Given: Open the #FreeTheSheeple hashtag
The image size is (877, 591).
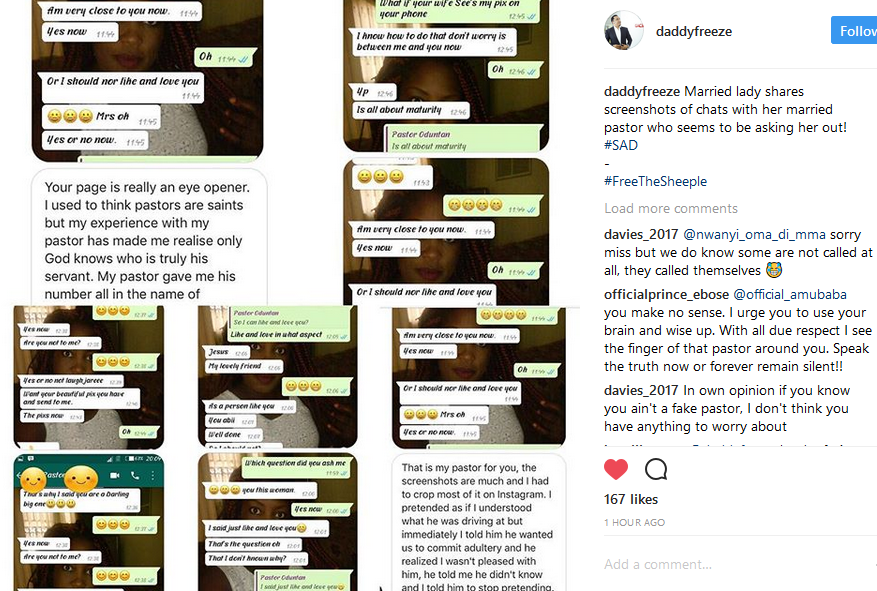Looking at the screenshot, I should coord(655,181).
